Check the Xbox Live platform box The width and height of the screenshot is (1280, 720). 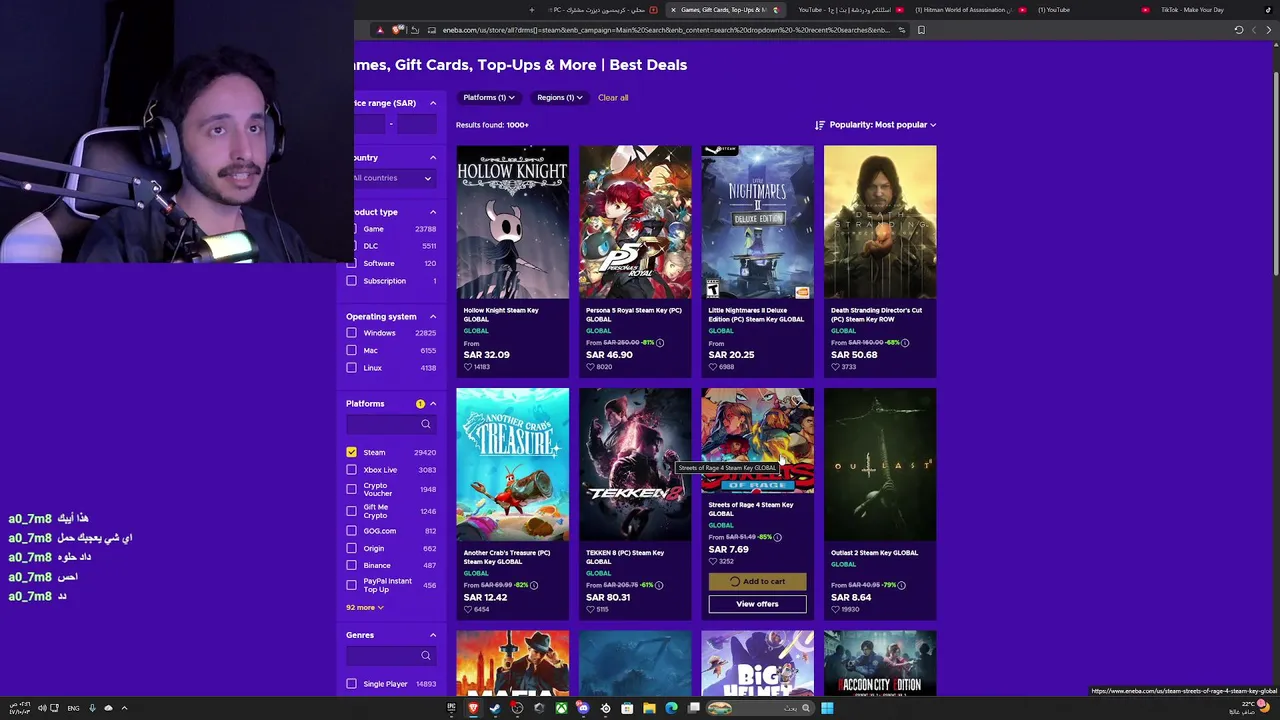click(x=352, y=469)
